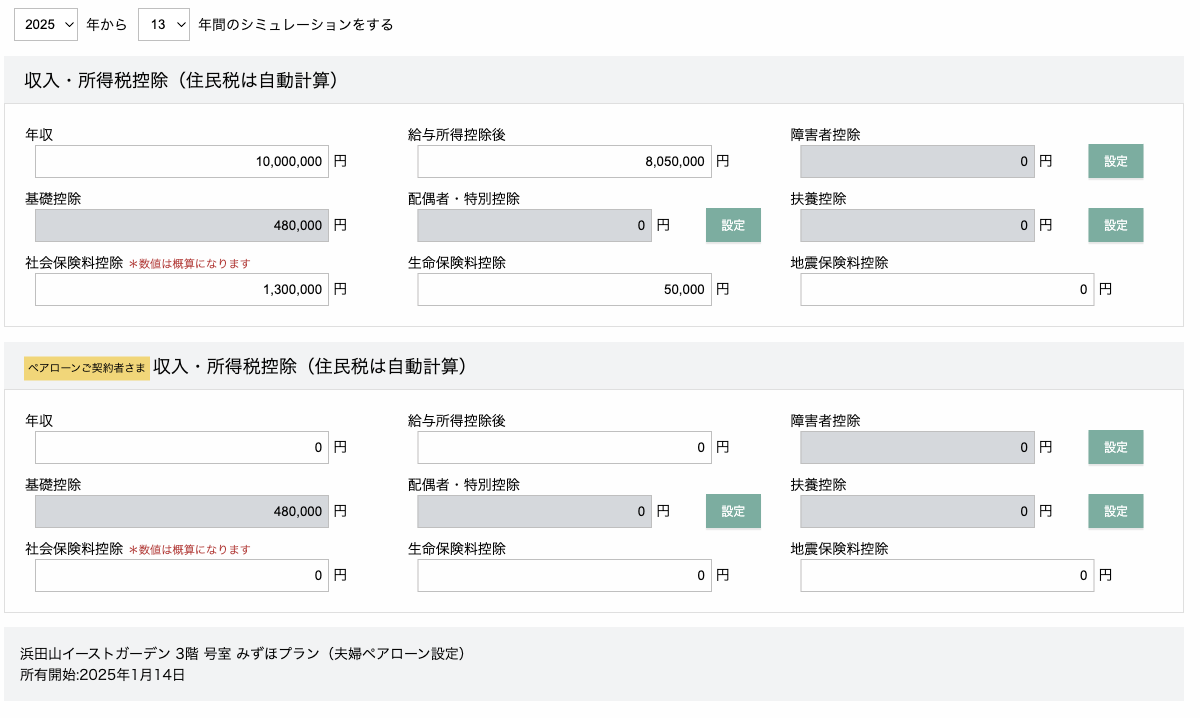Click the main contractor's 地震保険料控除 input field
Image resolution: width=1200 pixels, height=718 pixels.
click(x=947, y=289)
